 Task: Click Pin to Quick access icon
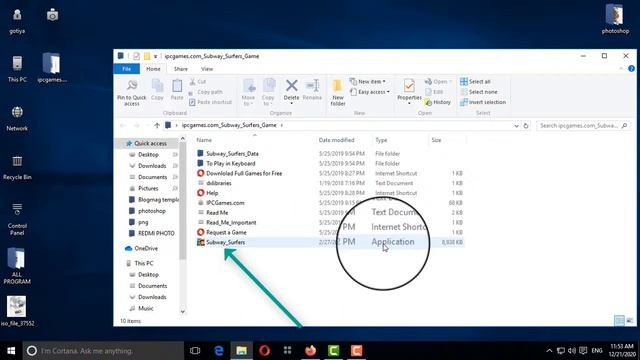click(131, 93)
